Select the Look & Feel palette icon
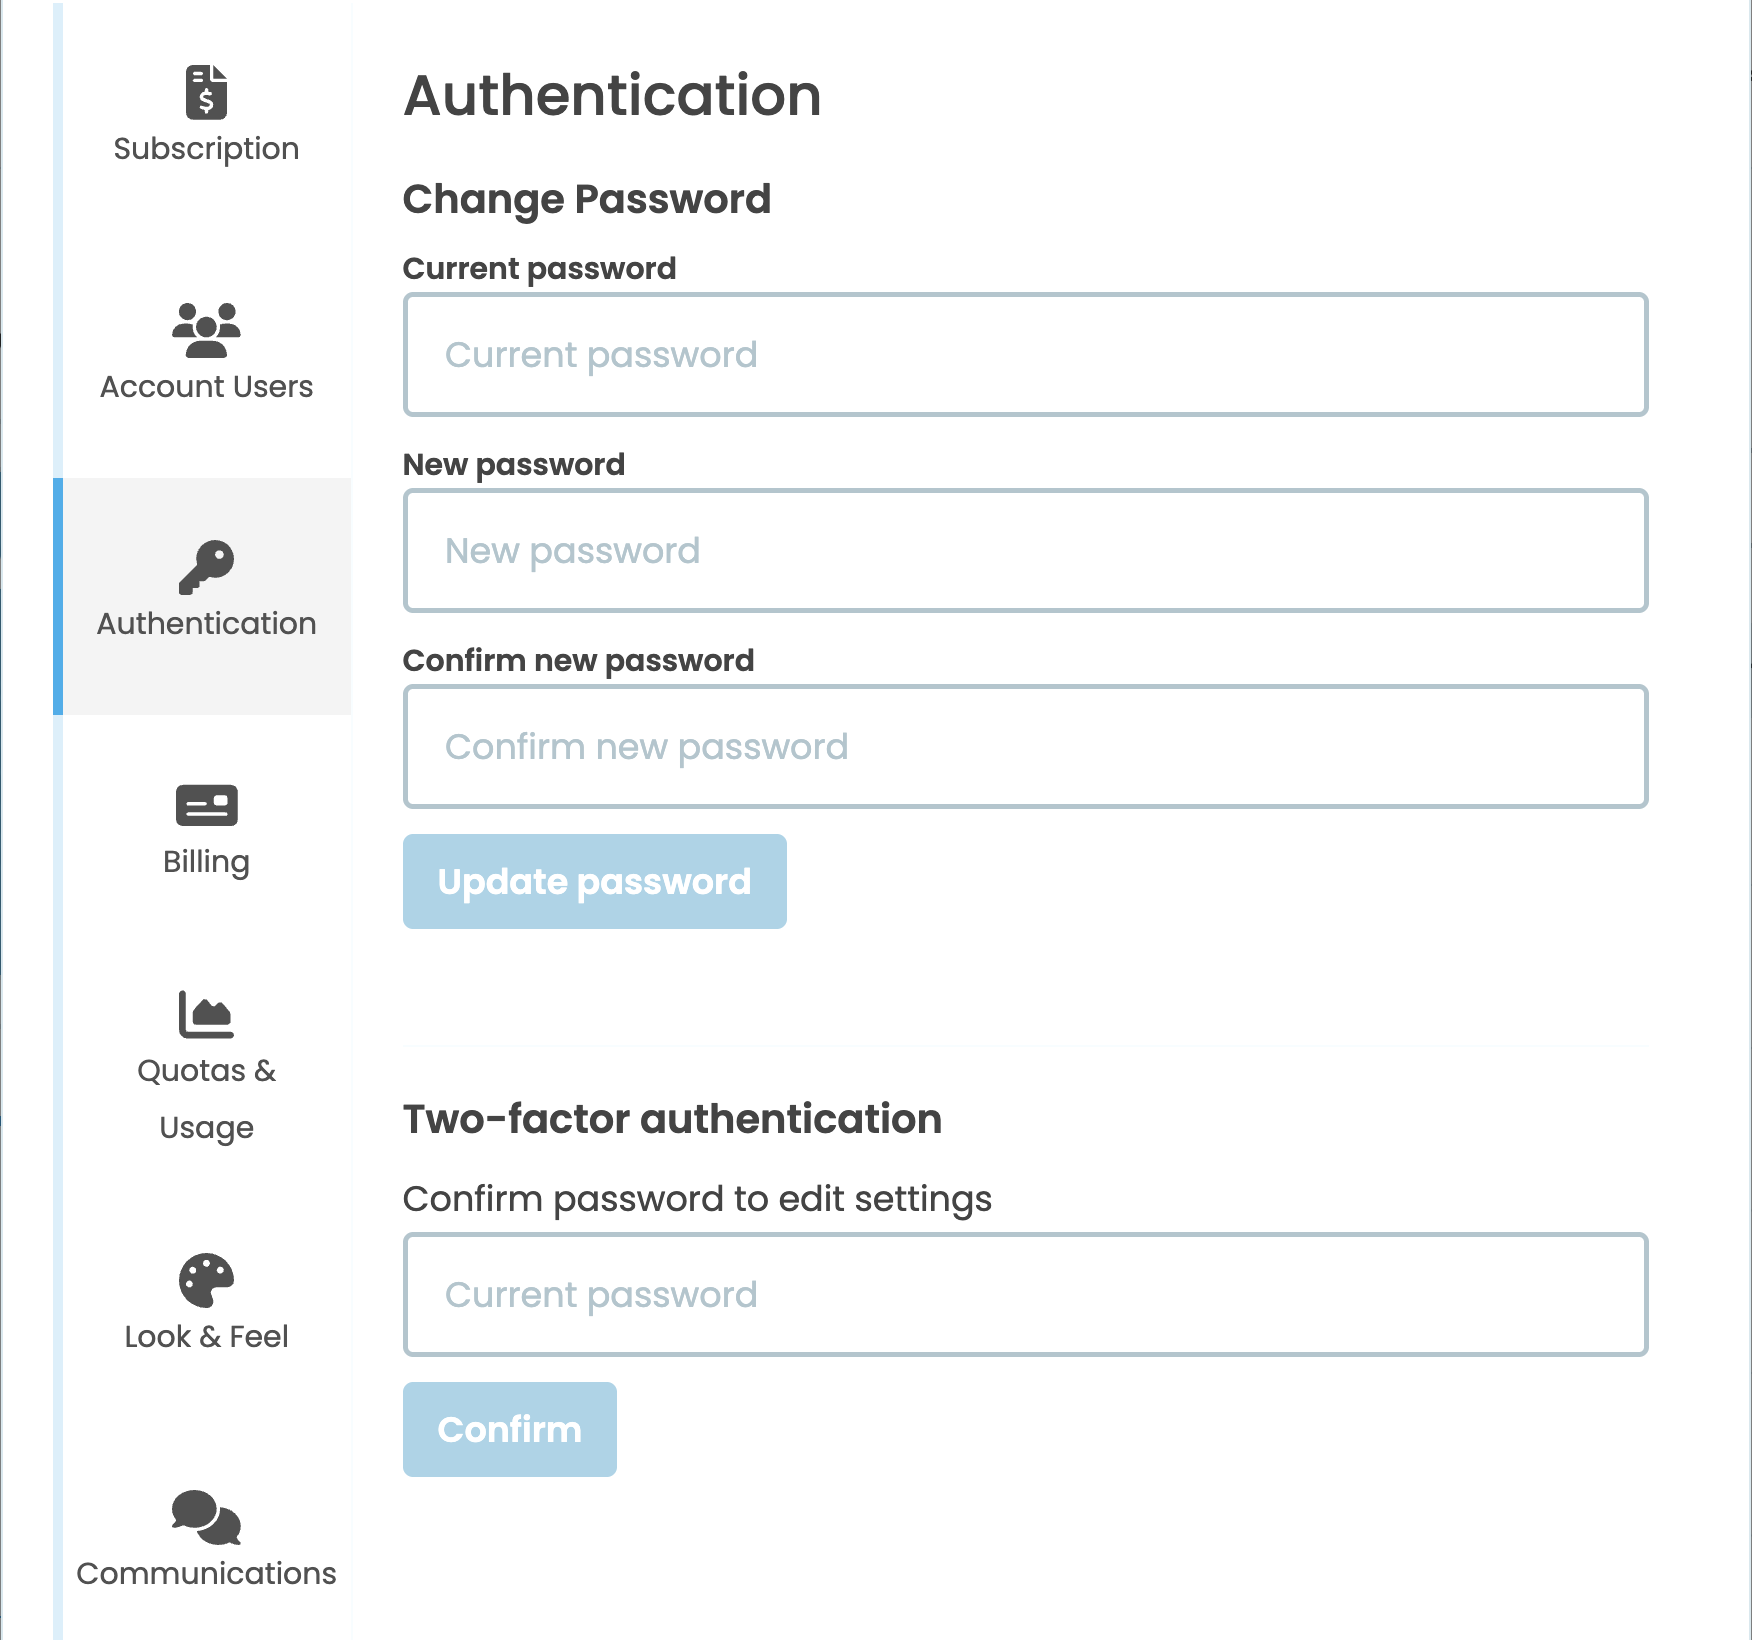This screenshot has width=1752, height=1640. pos(206,1278)
